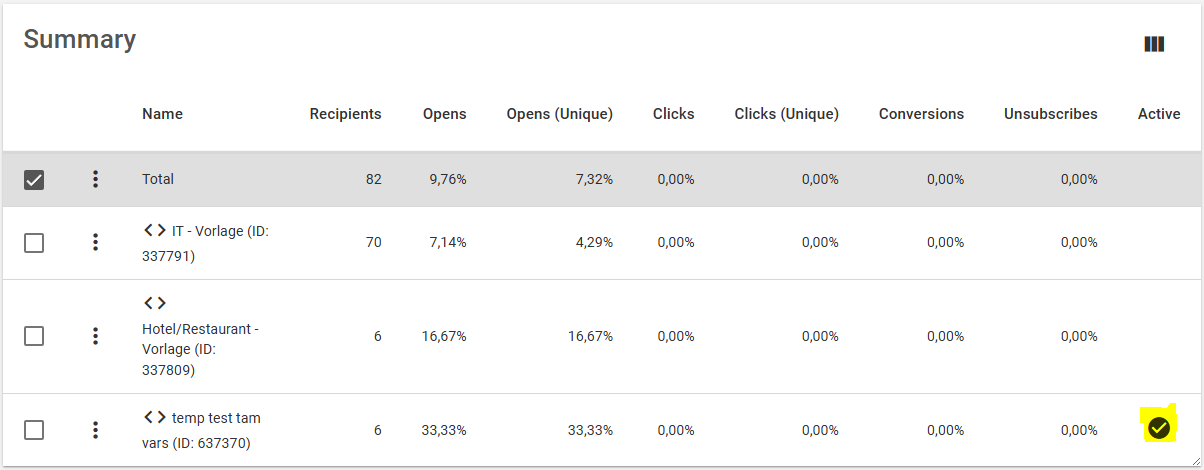The image size is (1204, 470).
Task: Click the highlighted Active checkmark icon
Action: click(1159, 428)
